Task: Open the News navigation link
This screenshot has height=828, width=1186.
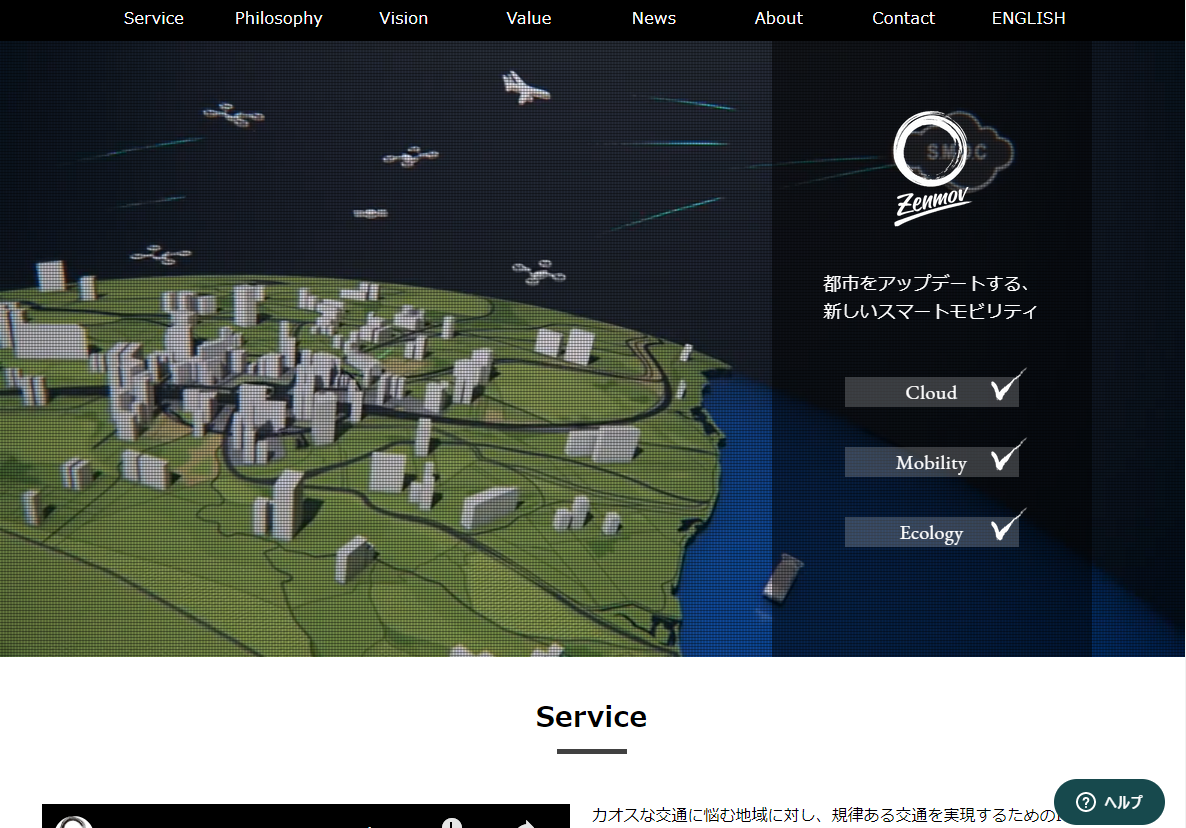Action: [654, 18]
